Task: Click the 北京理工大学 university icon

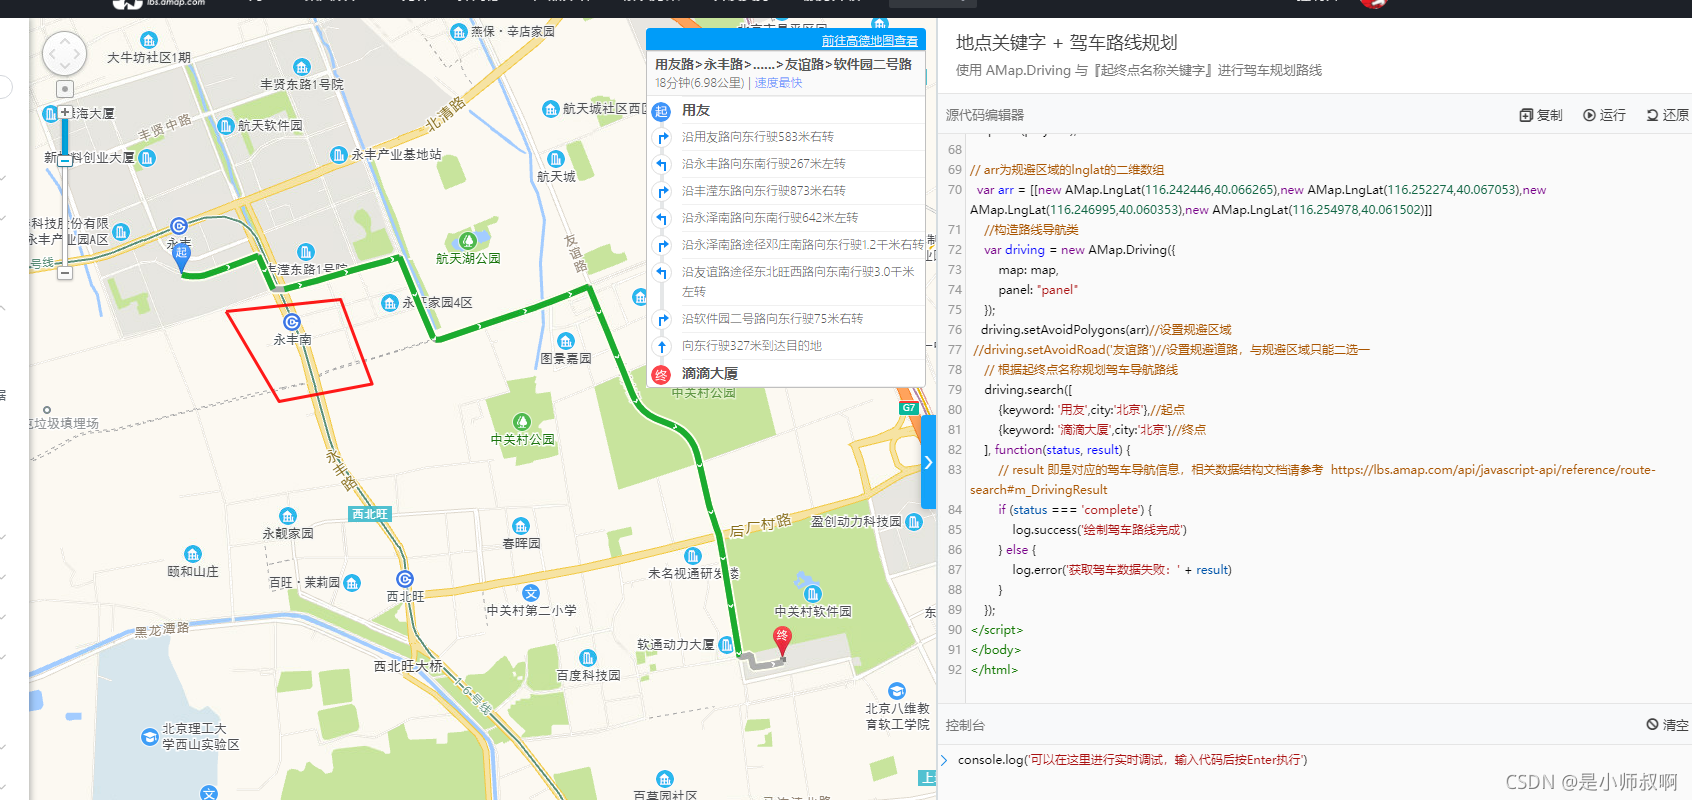Action: pyautogui.click(x=150, y=737)
